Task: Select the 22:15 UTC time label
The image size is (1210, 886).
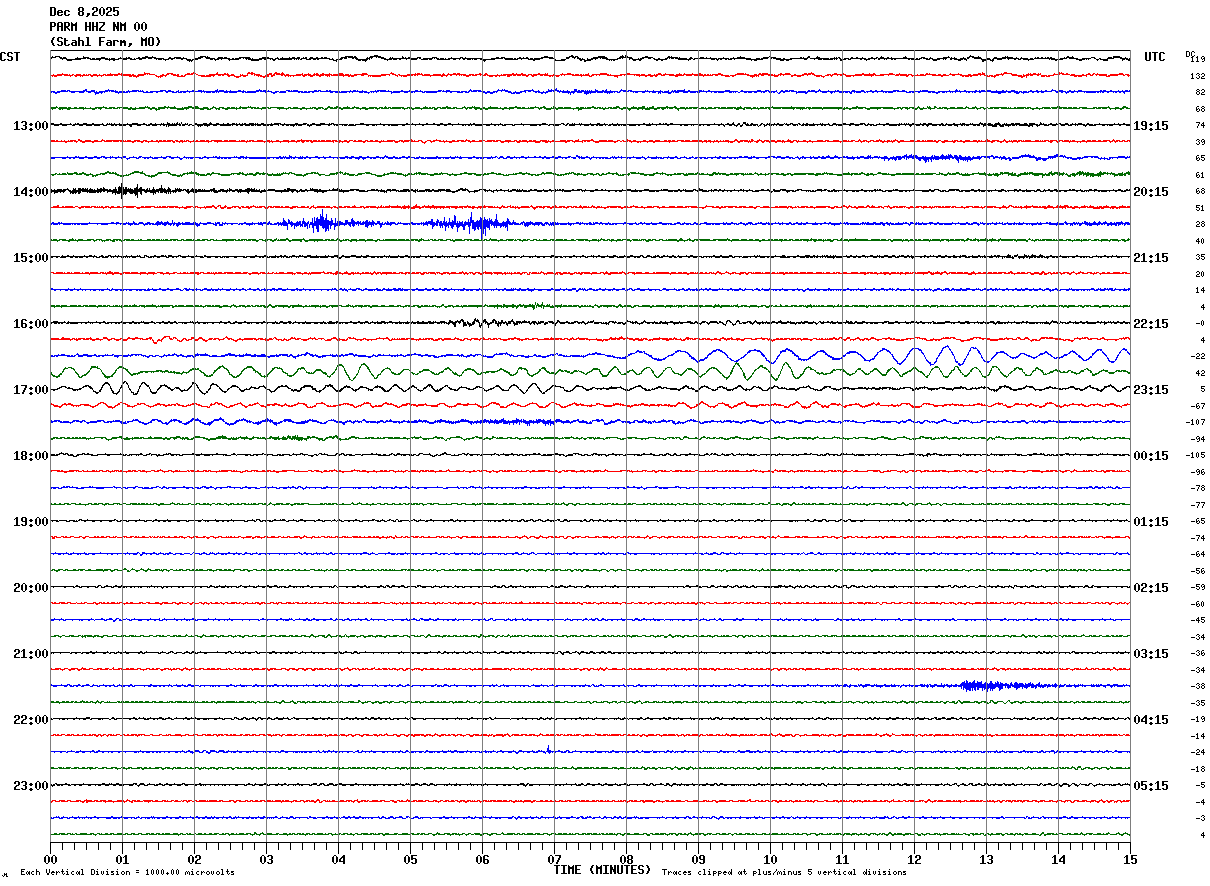Action: click(1150, 324)
